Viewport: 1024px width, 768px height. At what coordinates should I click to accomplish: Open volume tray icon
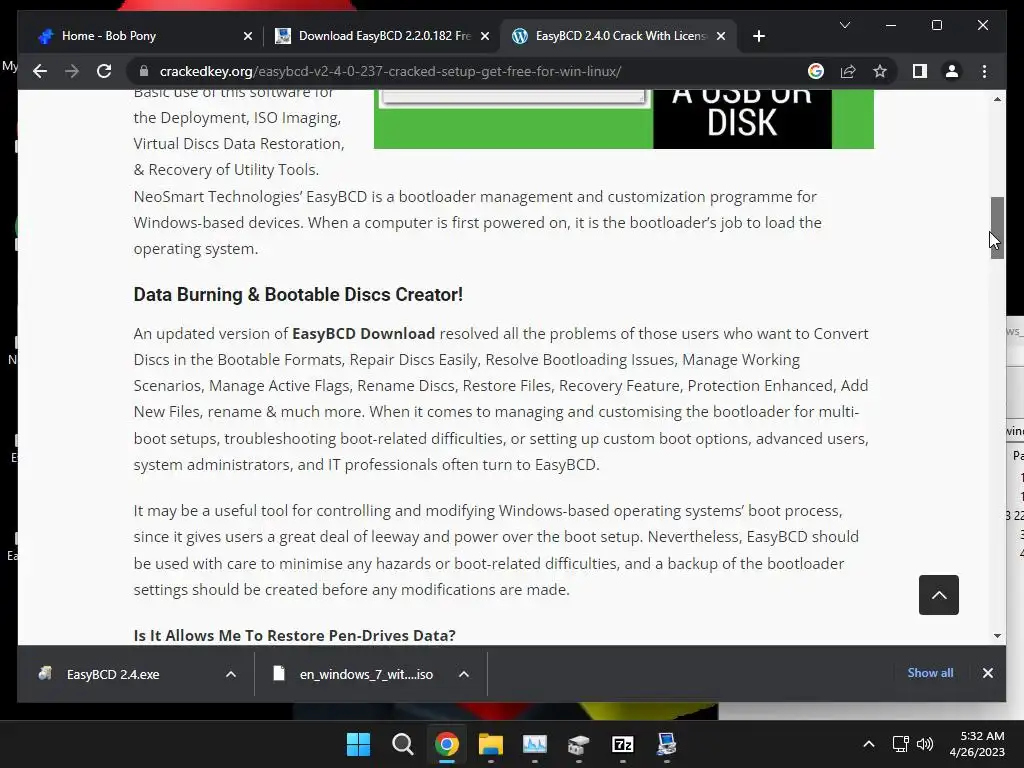(x=925, y=744)
